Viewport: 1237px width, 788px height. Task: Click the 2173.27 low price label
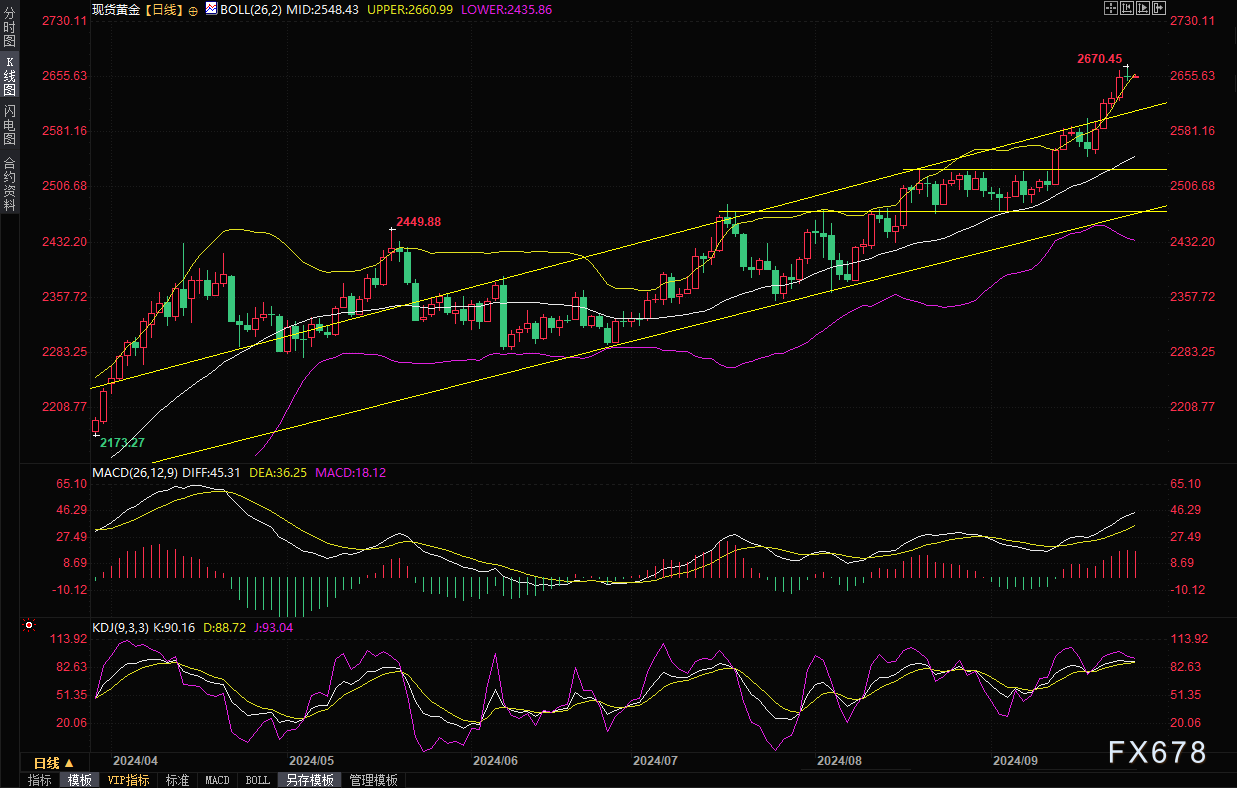tap(122, 442)
